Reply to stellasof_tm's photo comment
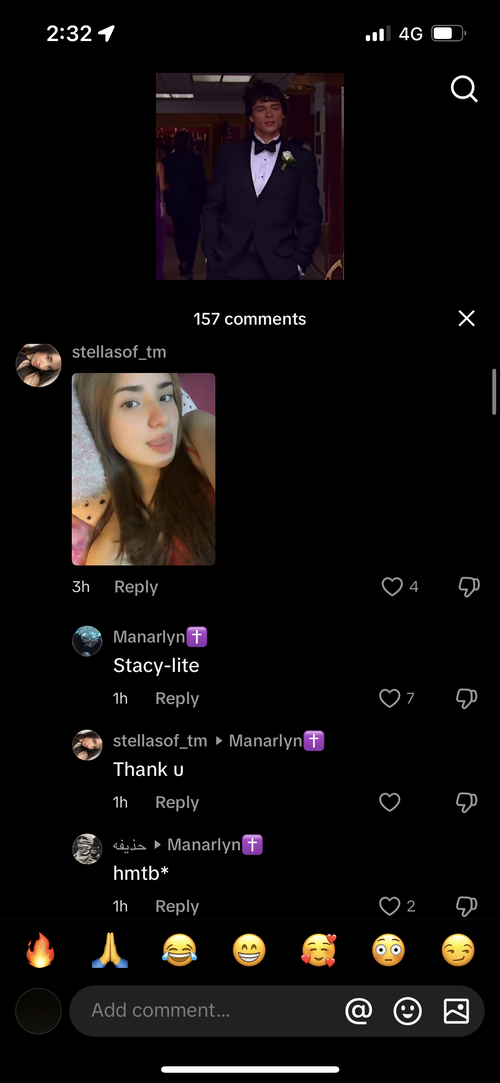 click(x=136, y=586)
